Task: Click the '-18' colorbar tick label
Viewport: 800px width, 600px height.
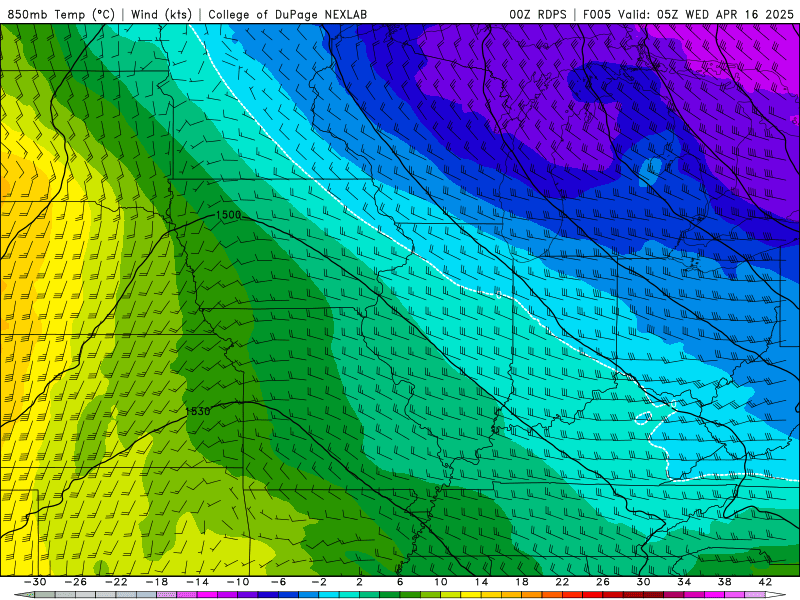Action: coord(157,582)
